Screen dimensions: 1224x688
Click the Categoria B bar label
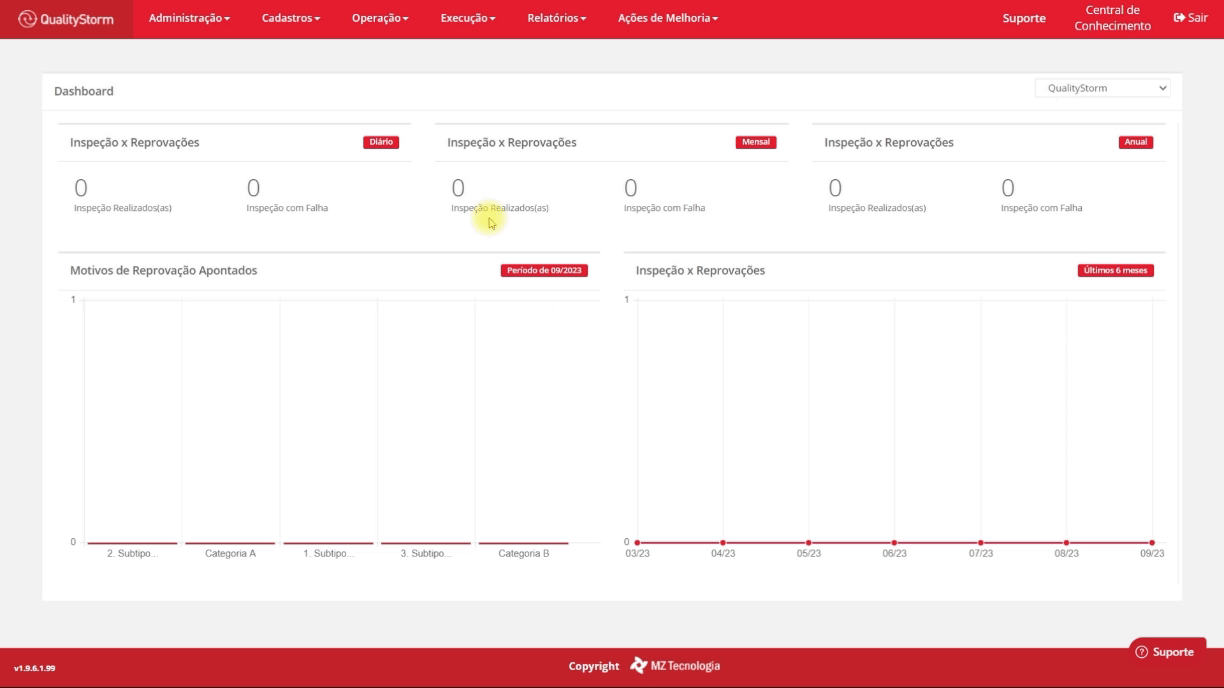coord(524,553)
